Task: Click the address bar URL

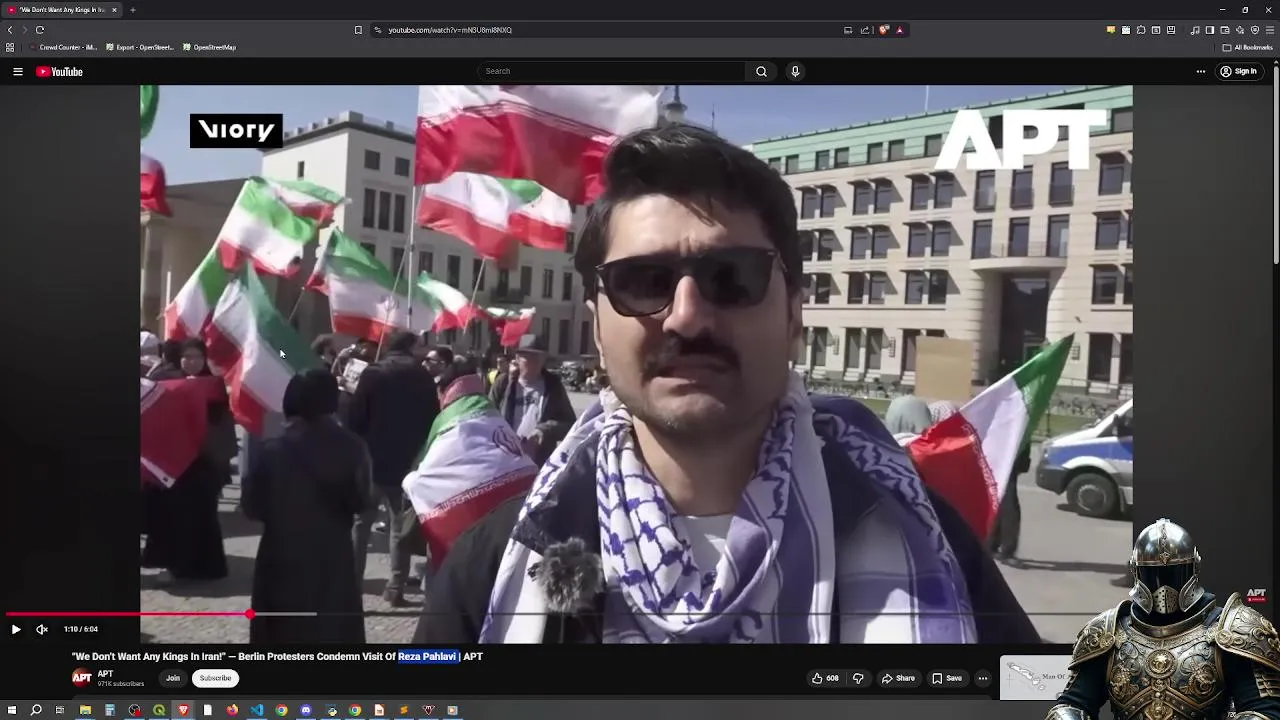Action: pos(450,30)
